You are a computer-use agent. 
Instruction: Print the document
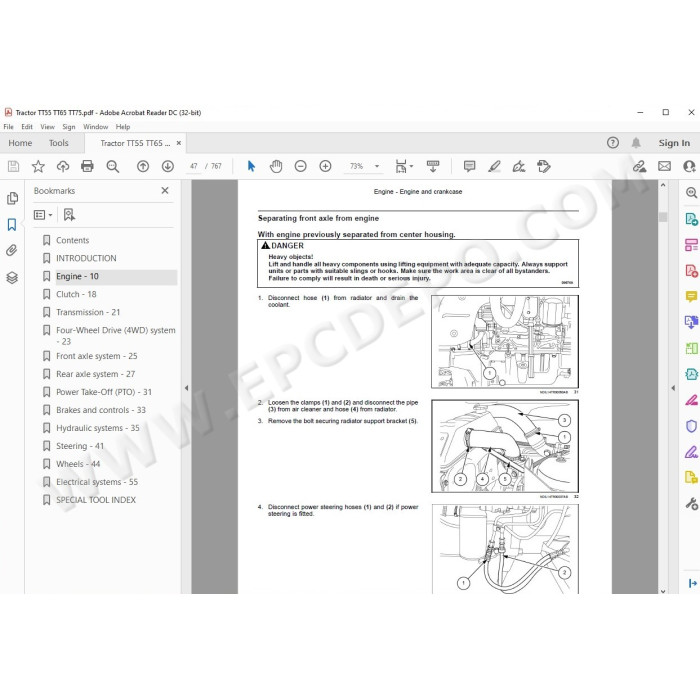[x=87, y=167]
